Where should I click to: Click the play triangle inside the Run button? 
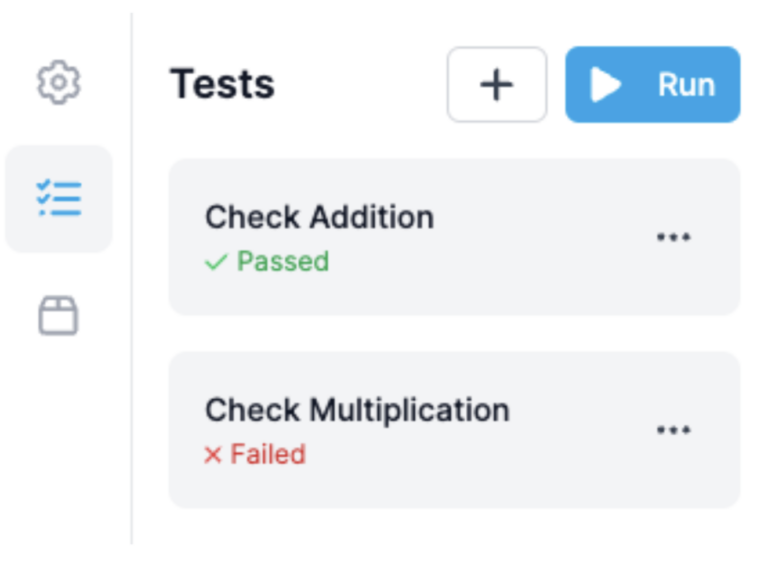click(604, 85)
